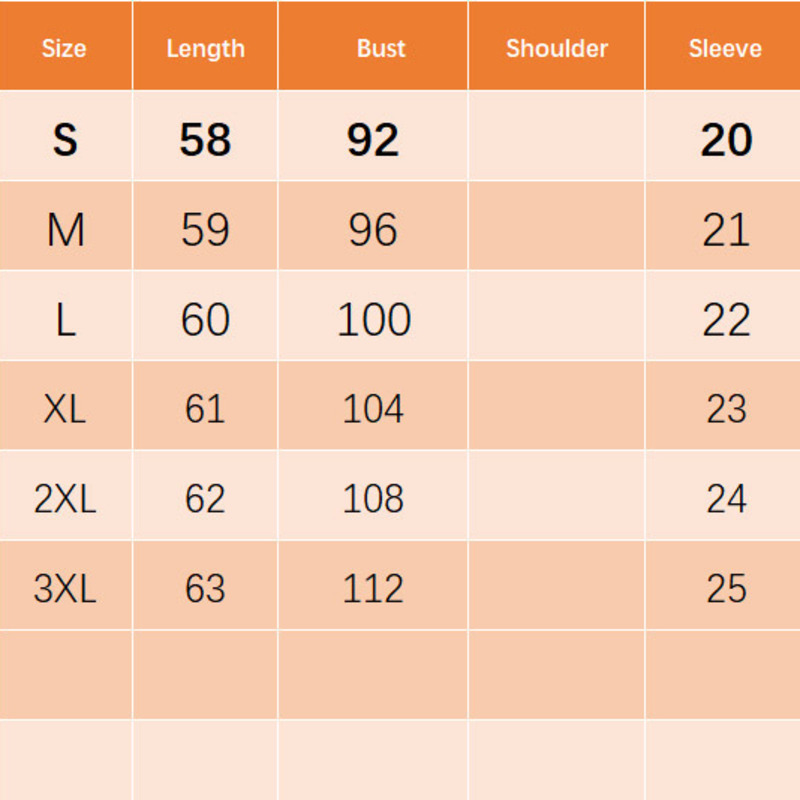Screen dimensions: 800x800
Task: Select the 3XL size label
Action: (x=65, y=589)
